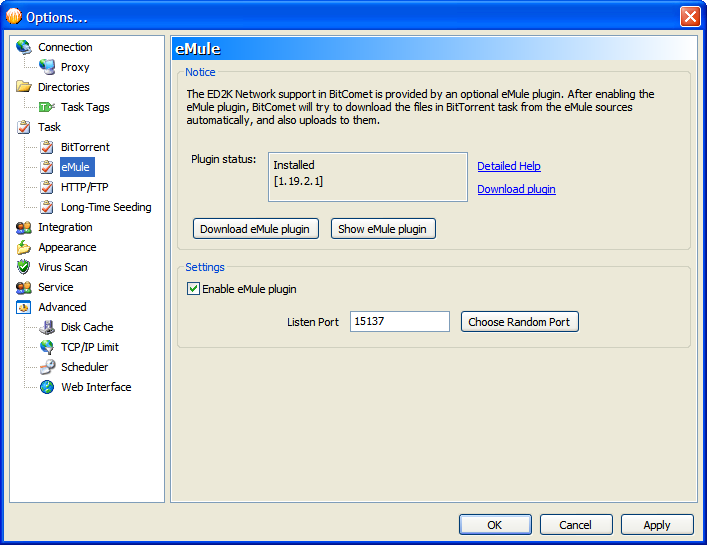Click the Task clipboard icon
The image size is (707, 545).
pos(23,127)
